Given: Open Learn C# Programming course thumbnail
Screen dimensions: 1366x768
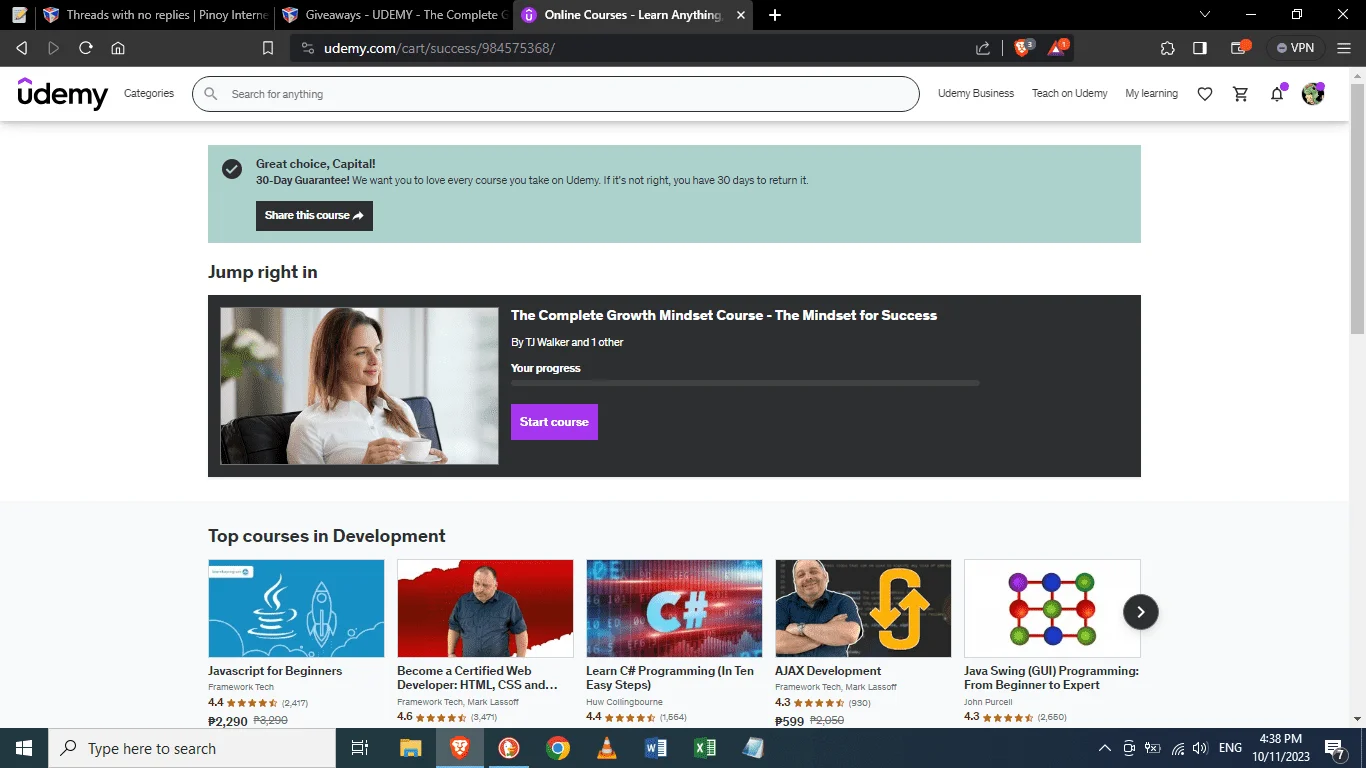Looking at the screenshot, I should point(674,608).
